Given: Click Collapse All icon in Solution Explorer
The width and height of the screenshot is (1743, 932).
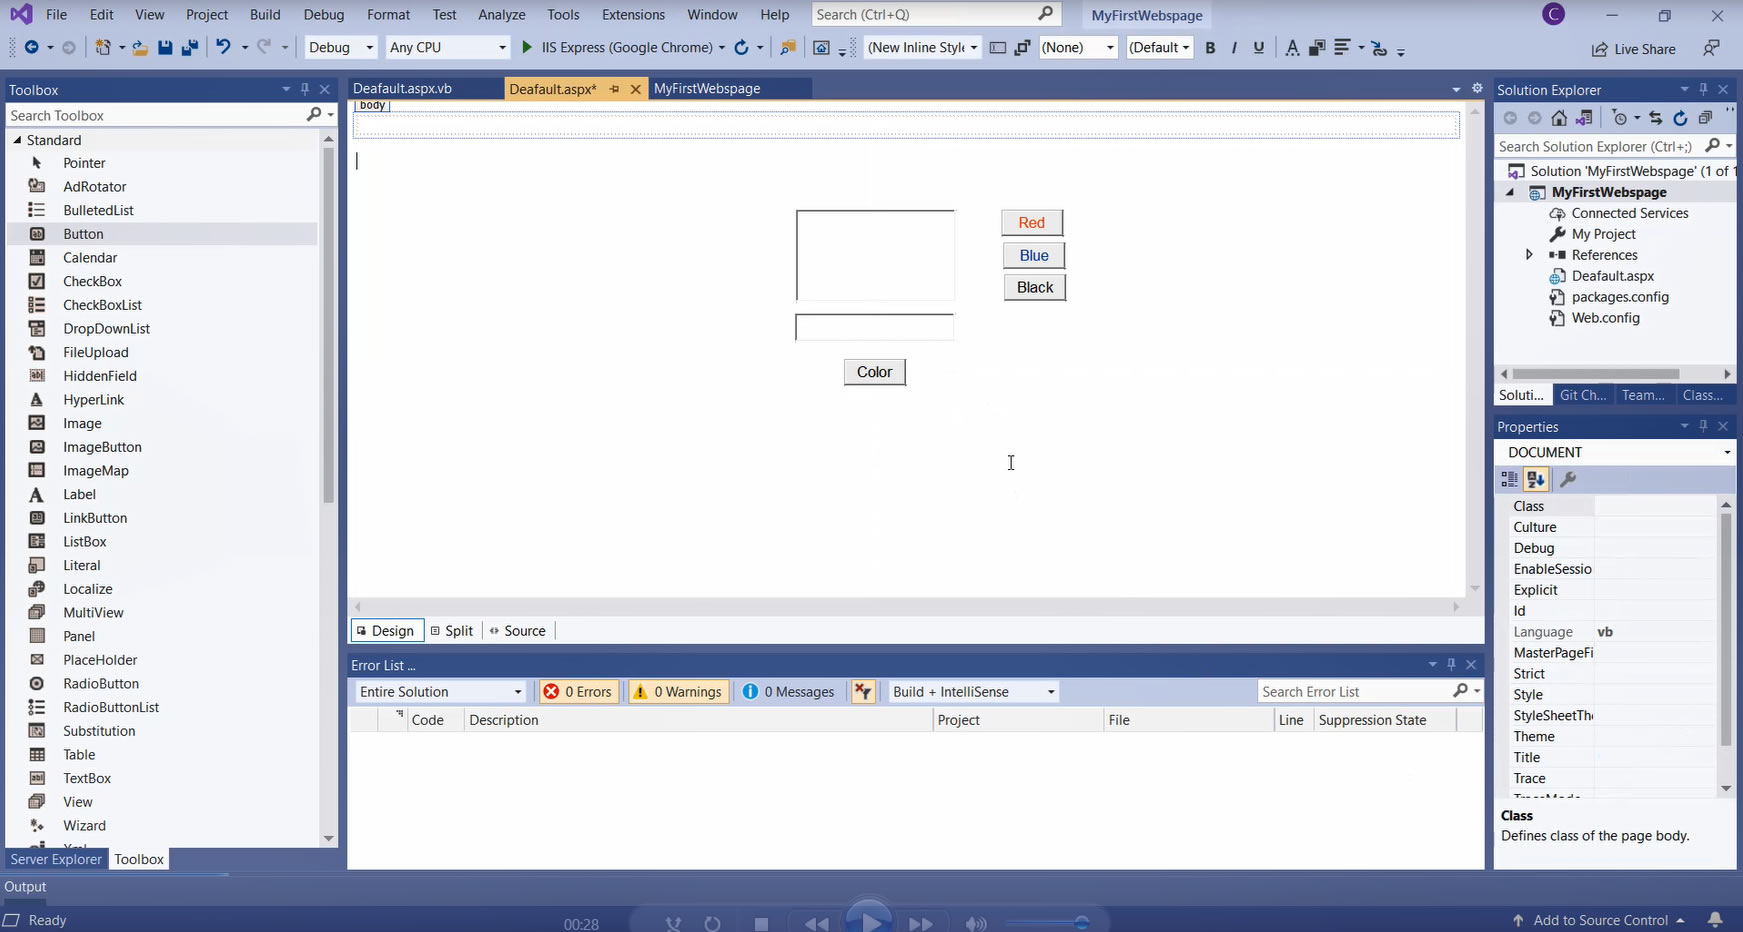Looking at the screenshot, I should [x=1705, y=118].
